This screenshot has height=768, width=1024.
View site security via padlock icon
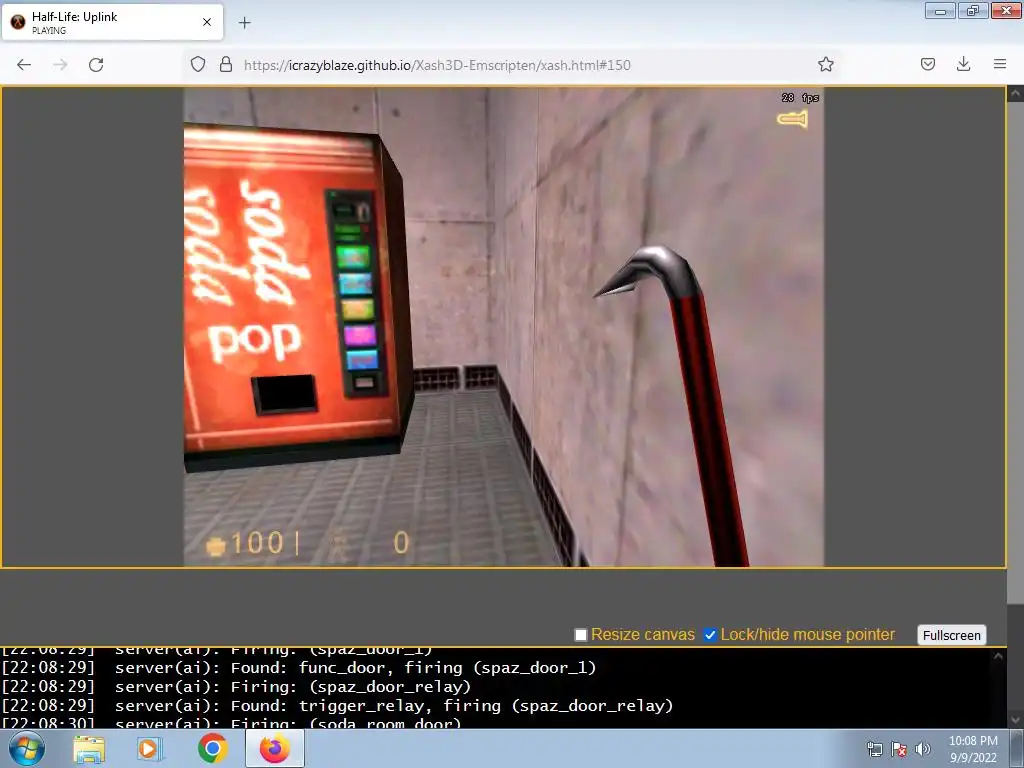pos(226,64)
